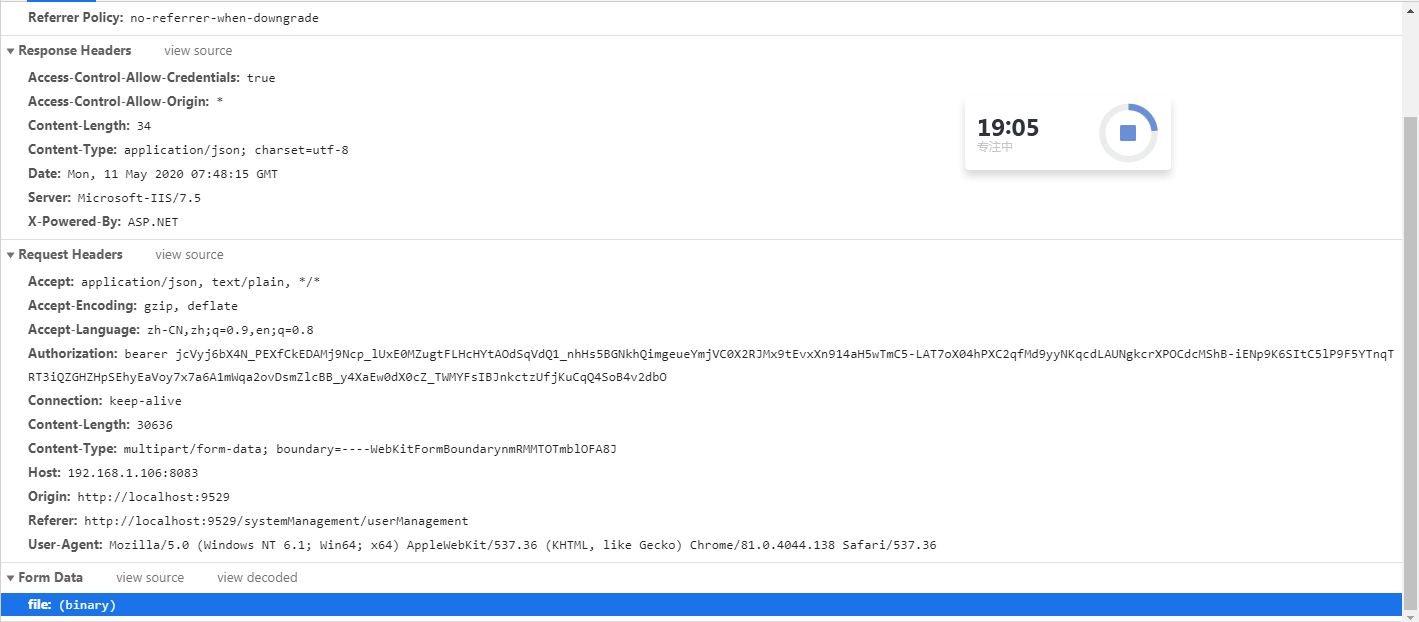Click the 19:05 countdown time display

click(1008, 128)
